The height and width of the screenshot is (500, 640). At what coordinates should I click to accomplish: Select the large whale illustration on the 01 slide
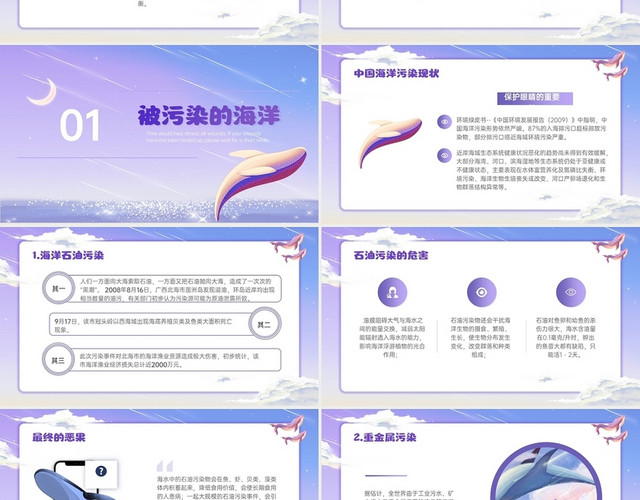[260, 182]
